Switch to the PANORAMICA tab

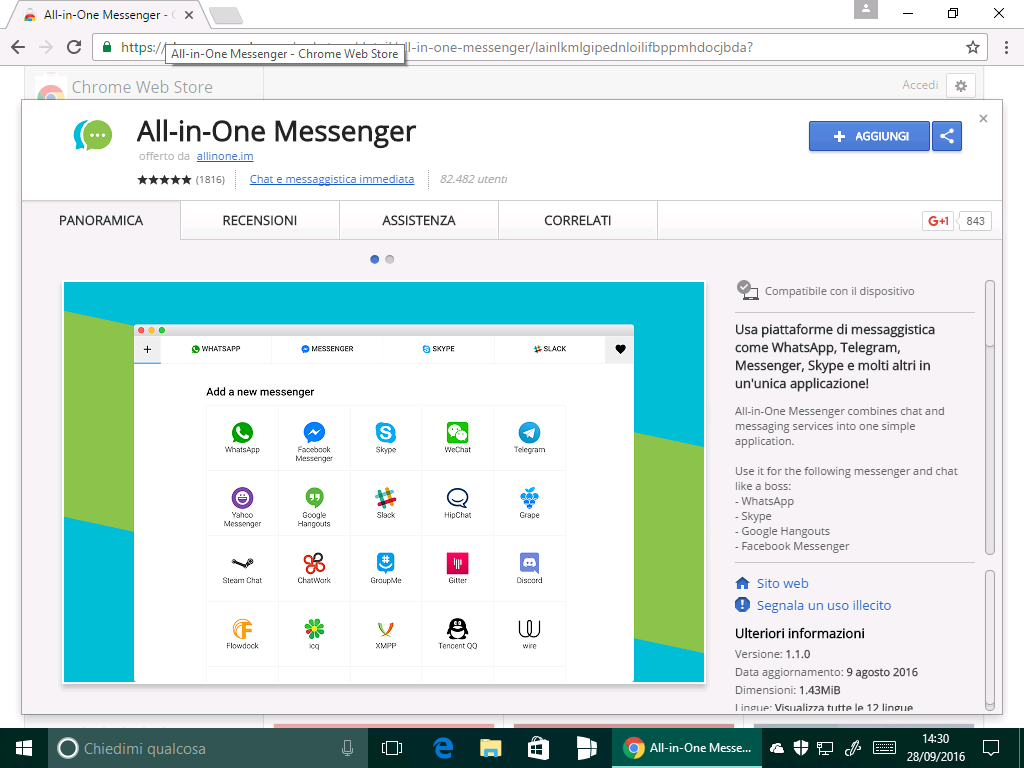click(101, 221)
